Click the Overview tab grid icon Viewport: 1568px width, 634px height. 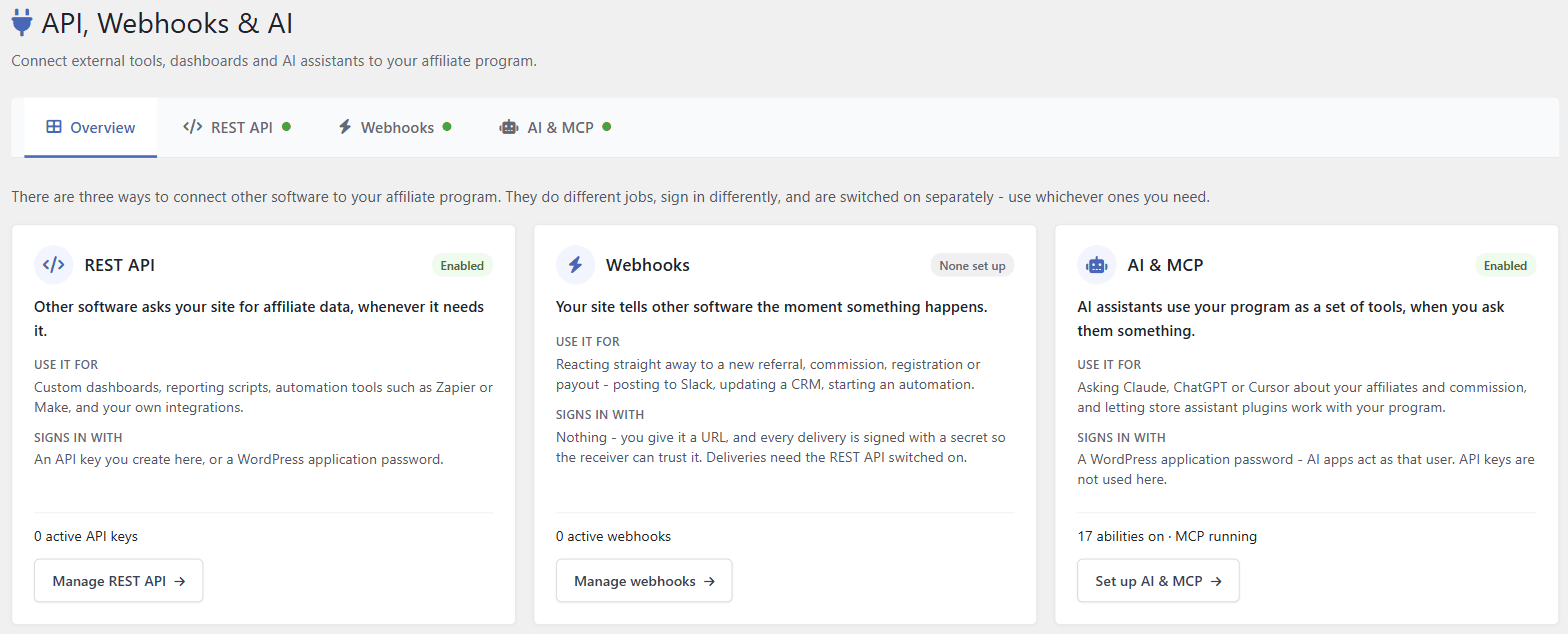point(54,127)
